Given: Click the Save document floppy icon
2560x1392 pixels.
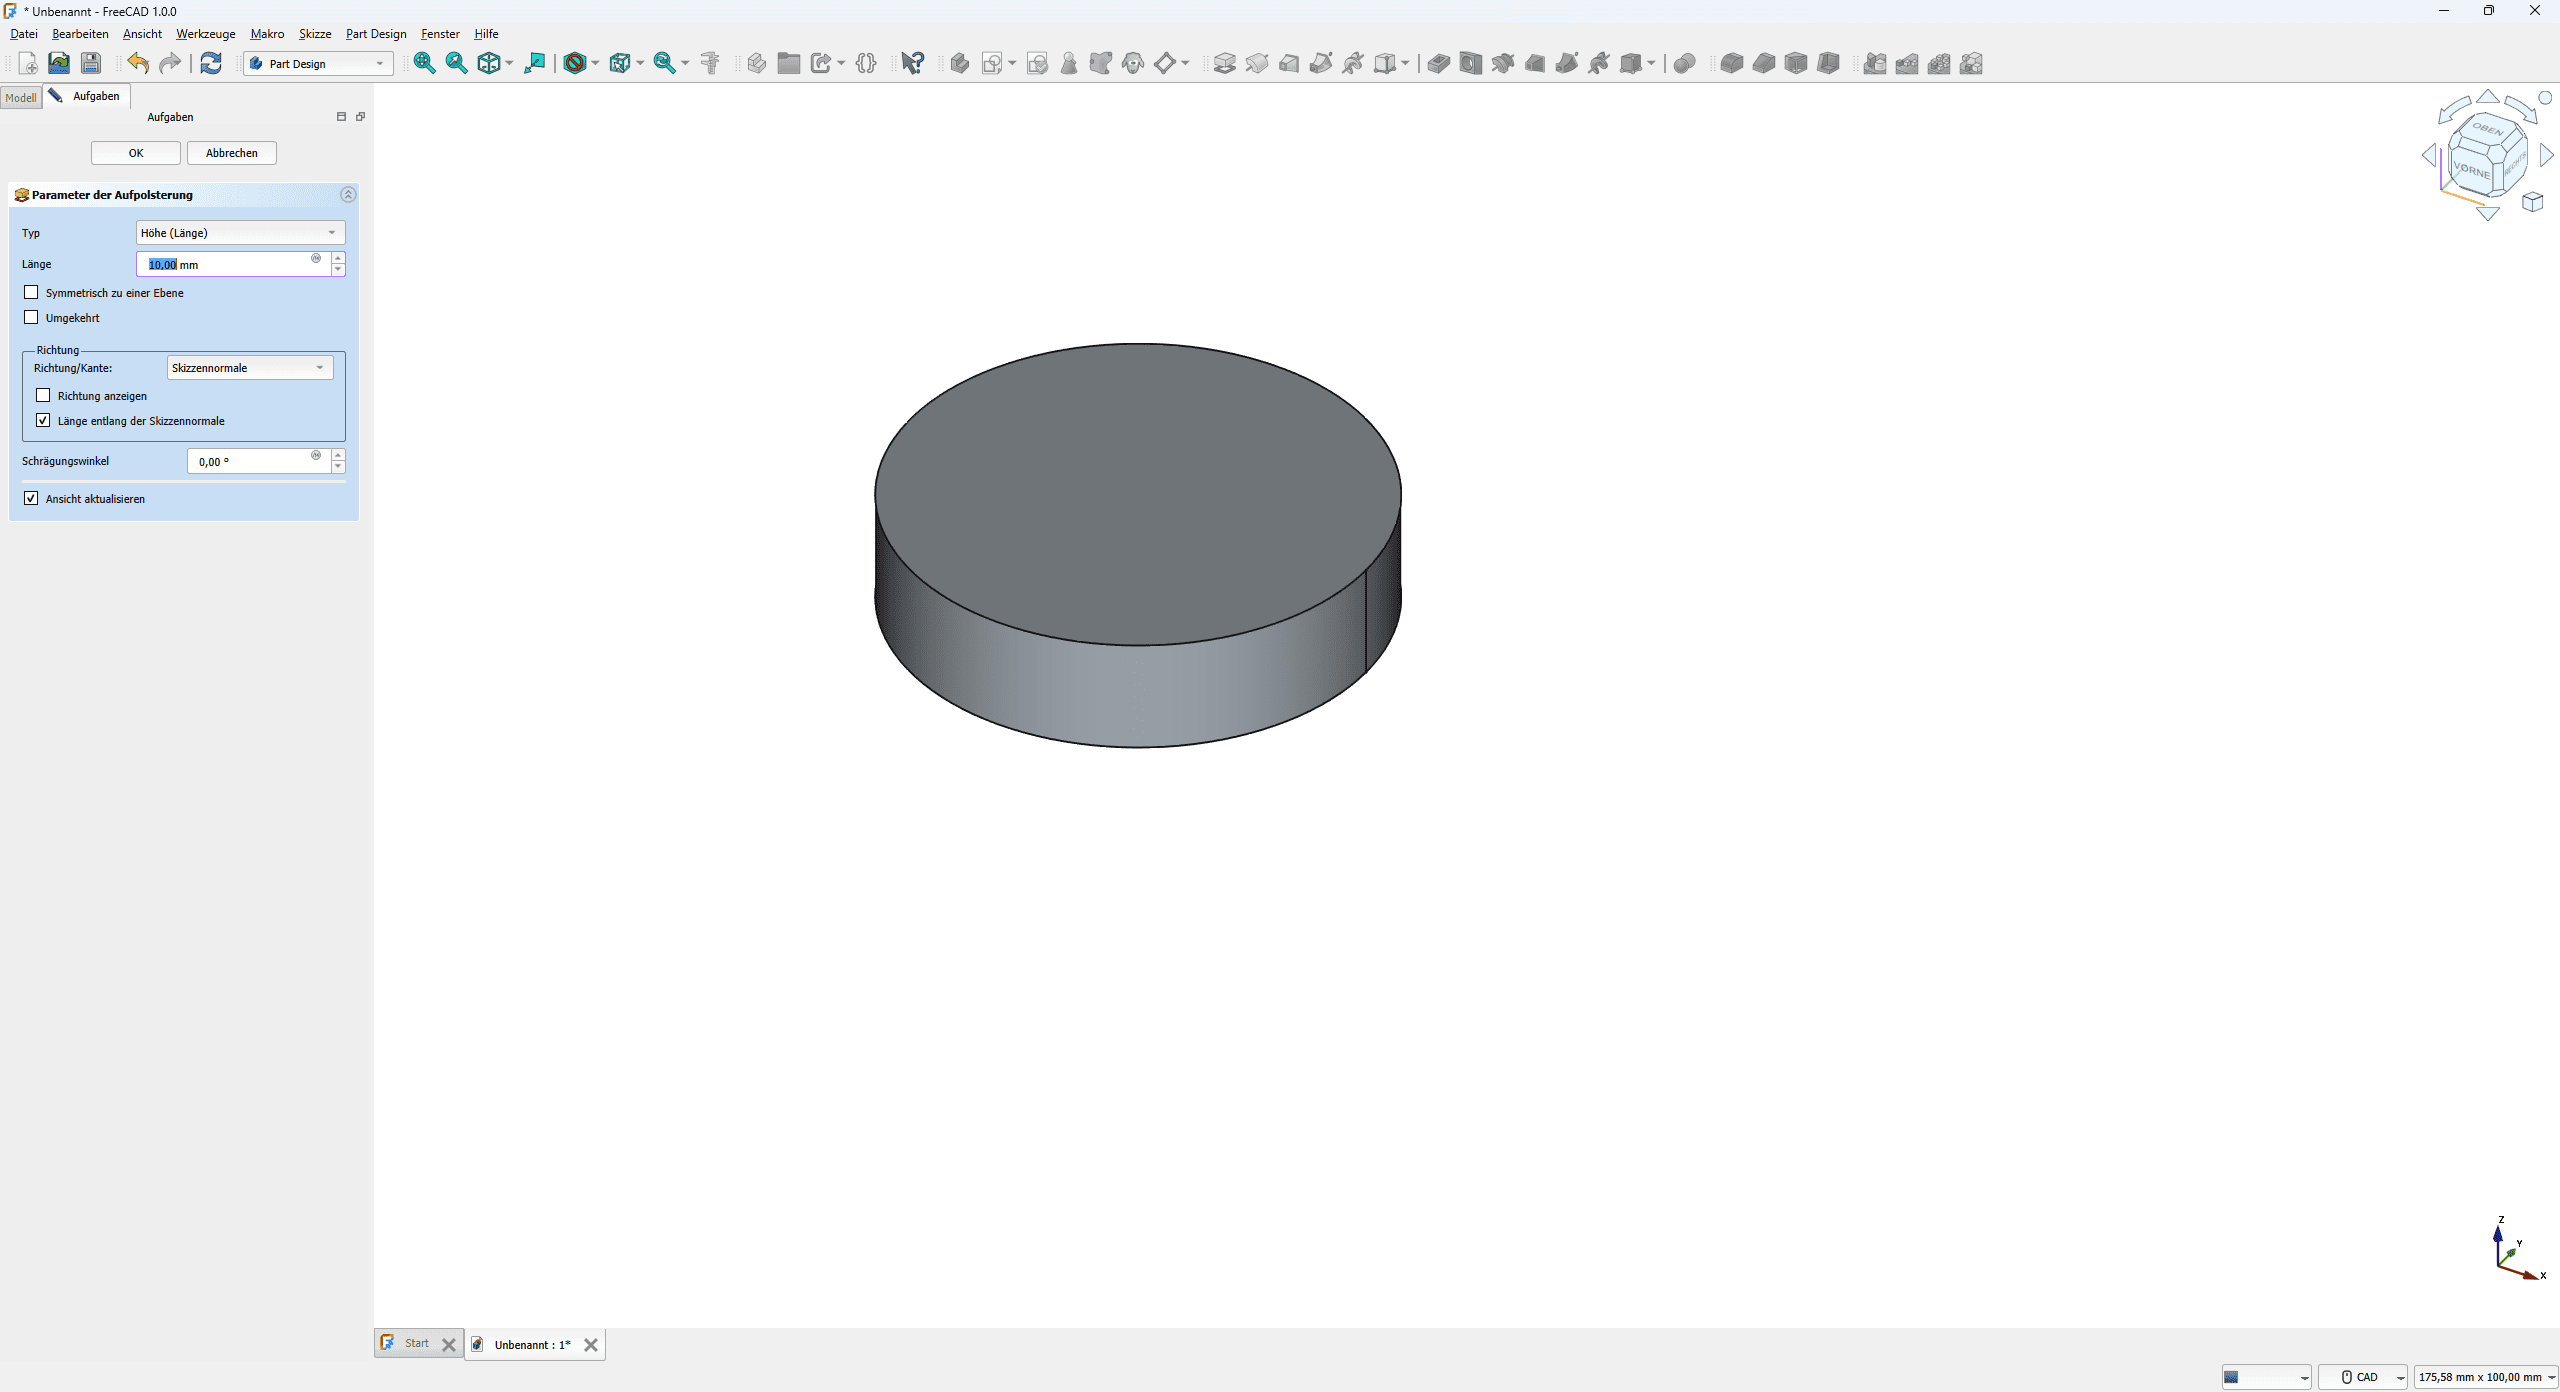Looking at the screenshot, I should (x=91, y=64).
